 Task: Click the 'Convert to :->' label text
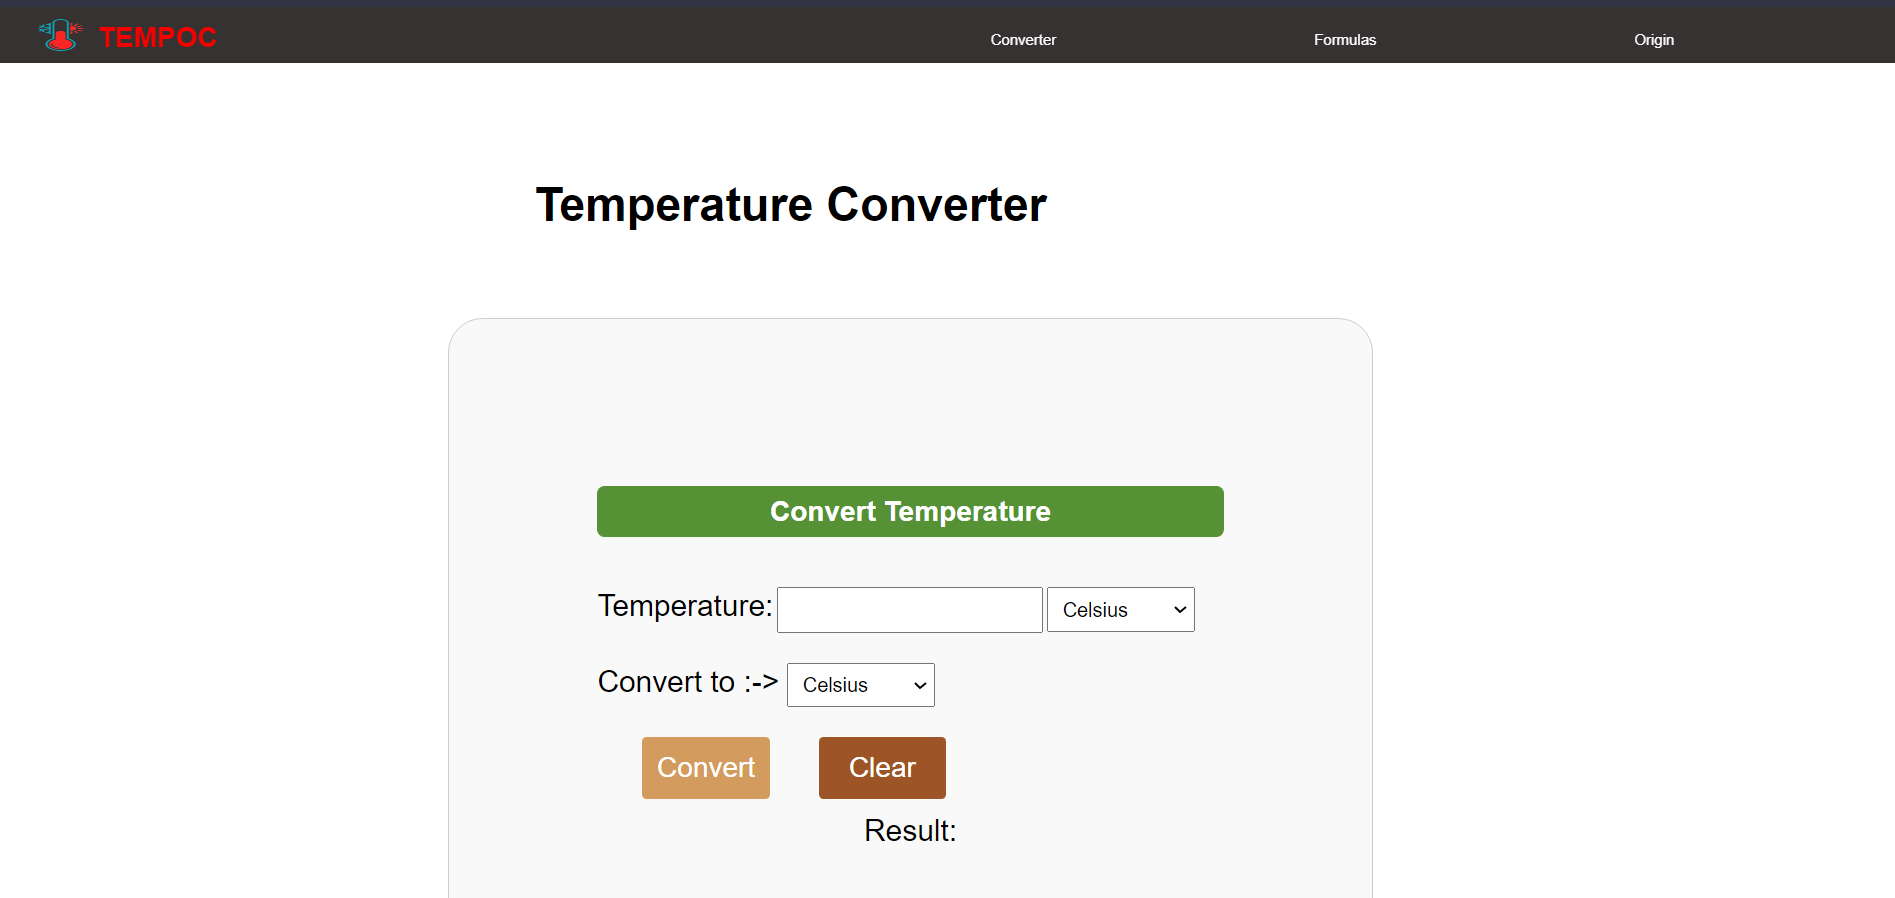point(688,682)
